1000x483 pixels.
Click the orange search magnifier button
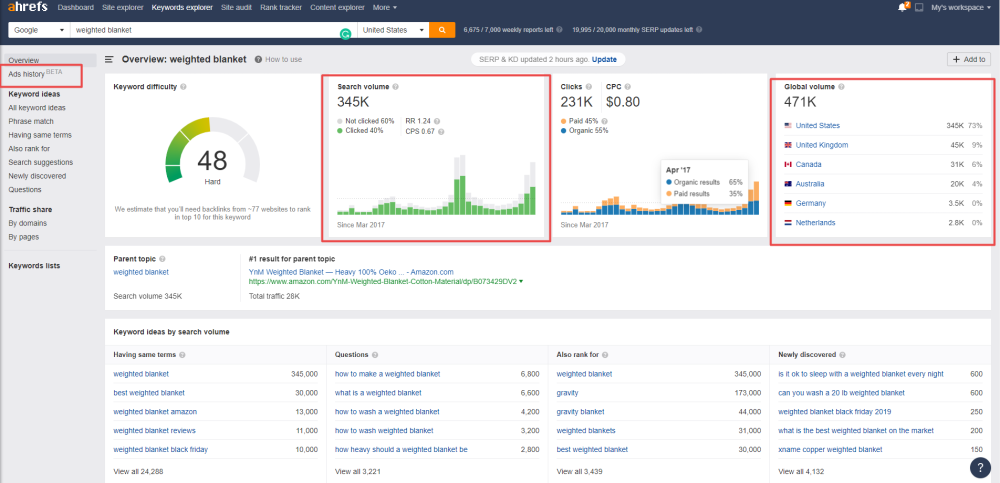(442, 30)
